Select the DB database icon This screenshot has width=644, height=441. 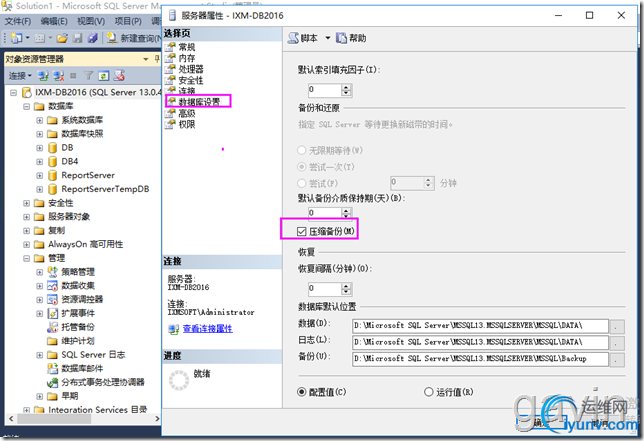click(x=52, y=148)
